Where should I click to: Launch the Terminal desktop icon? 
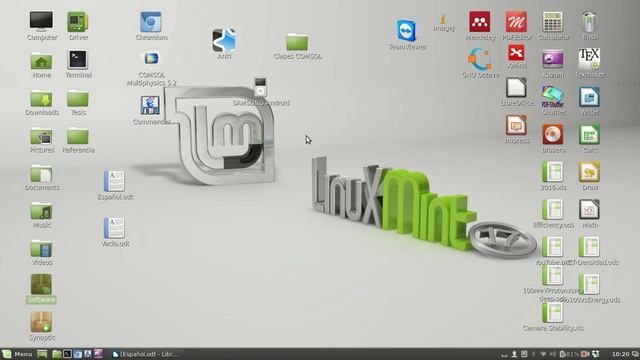78,60
